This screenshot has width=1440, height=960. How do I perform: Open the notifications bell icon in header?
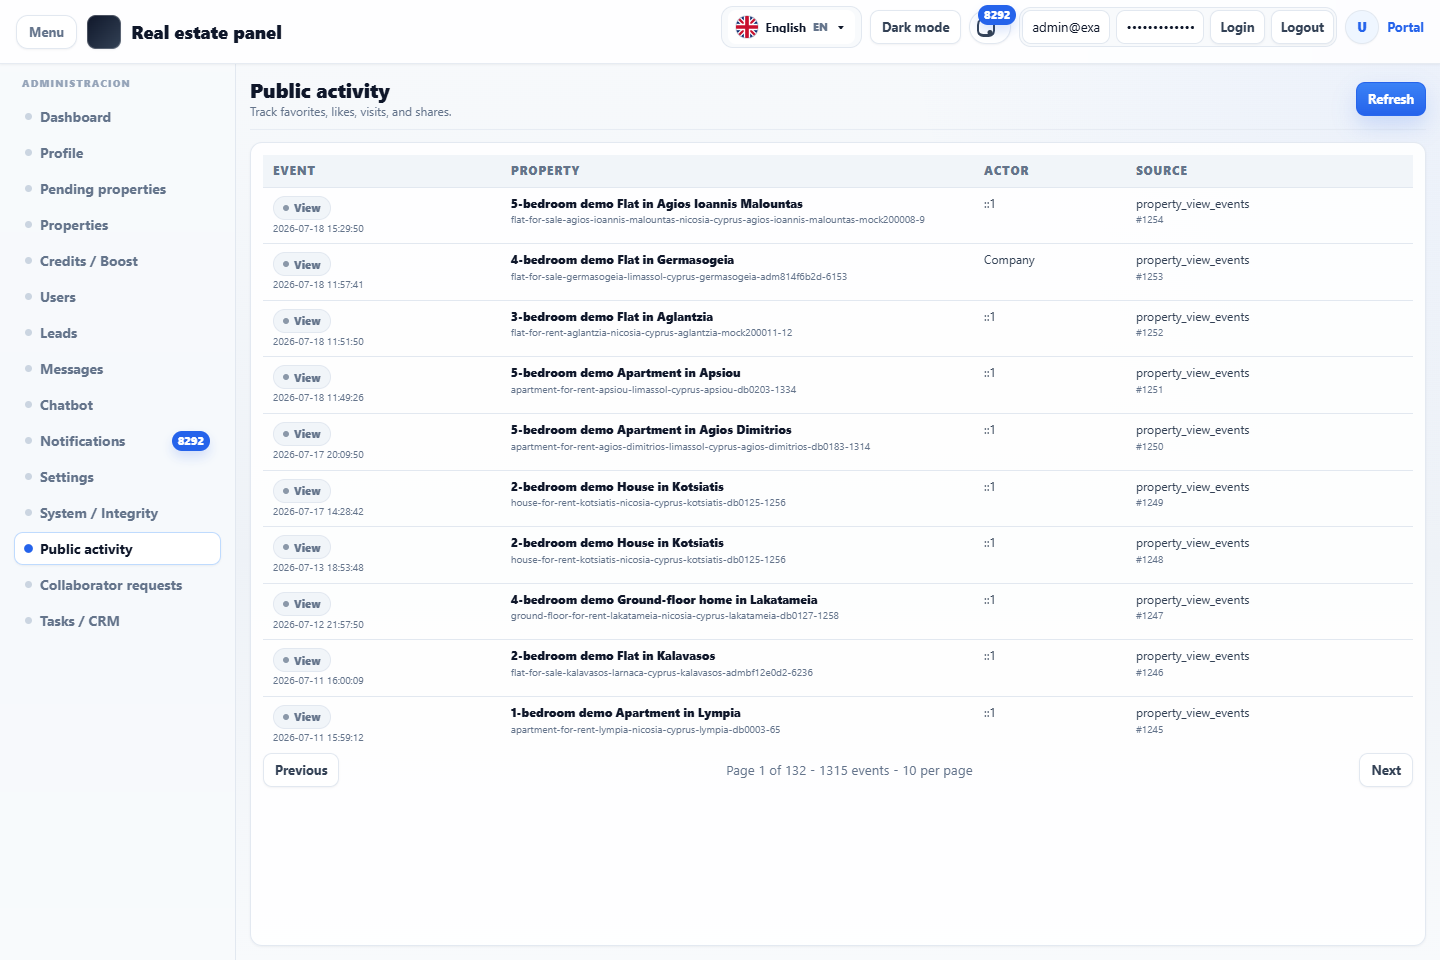tap(987, 28)
